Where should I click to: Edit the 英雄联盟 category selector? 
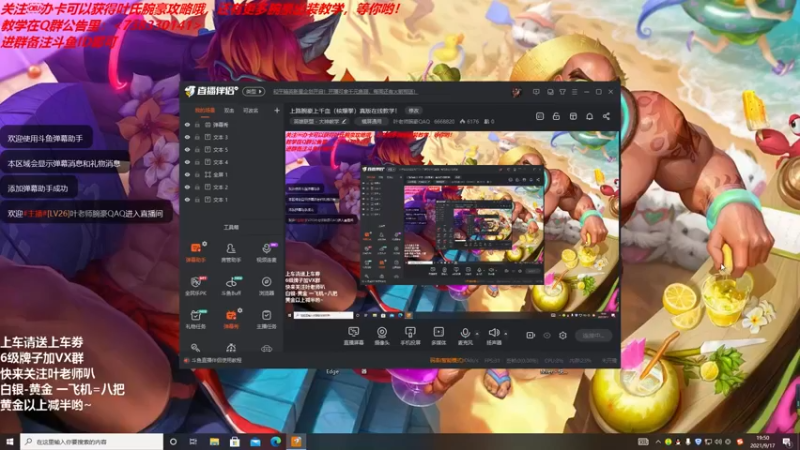click(x=319, y=121)
